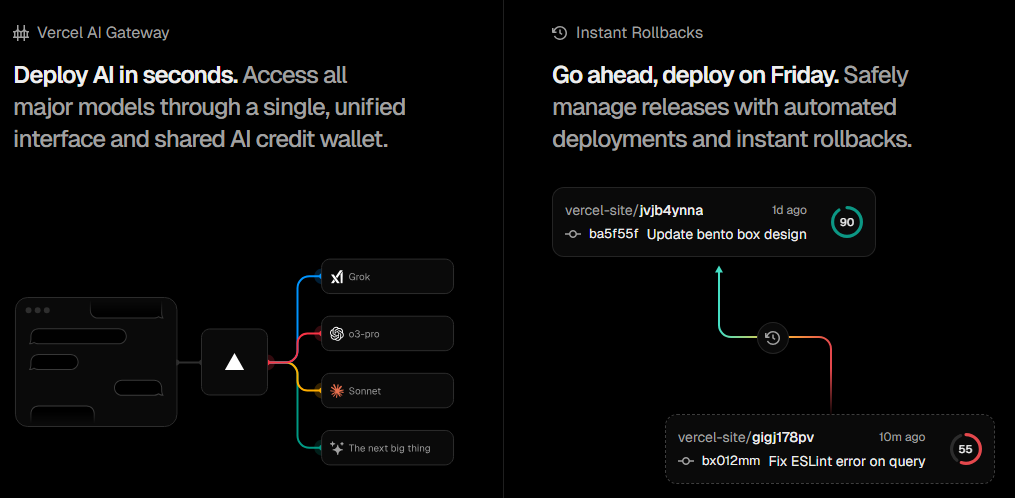1015x498 pixels.
Task: Click the commit icon beside bx012mm
Action: click(686, 462)
